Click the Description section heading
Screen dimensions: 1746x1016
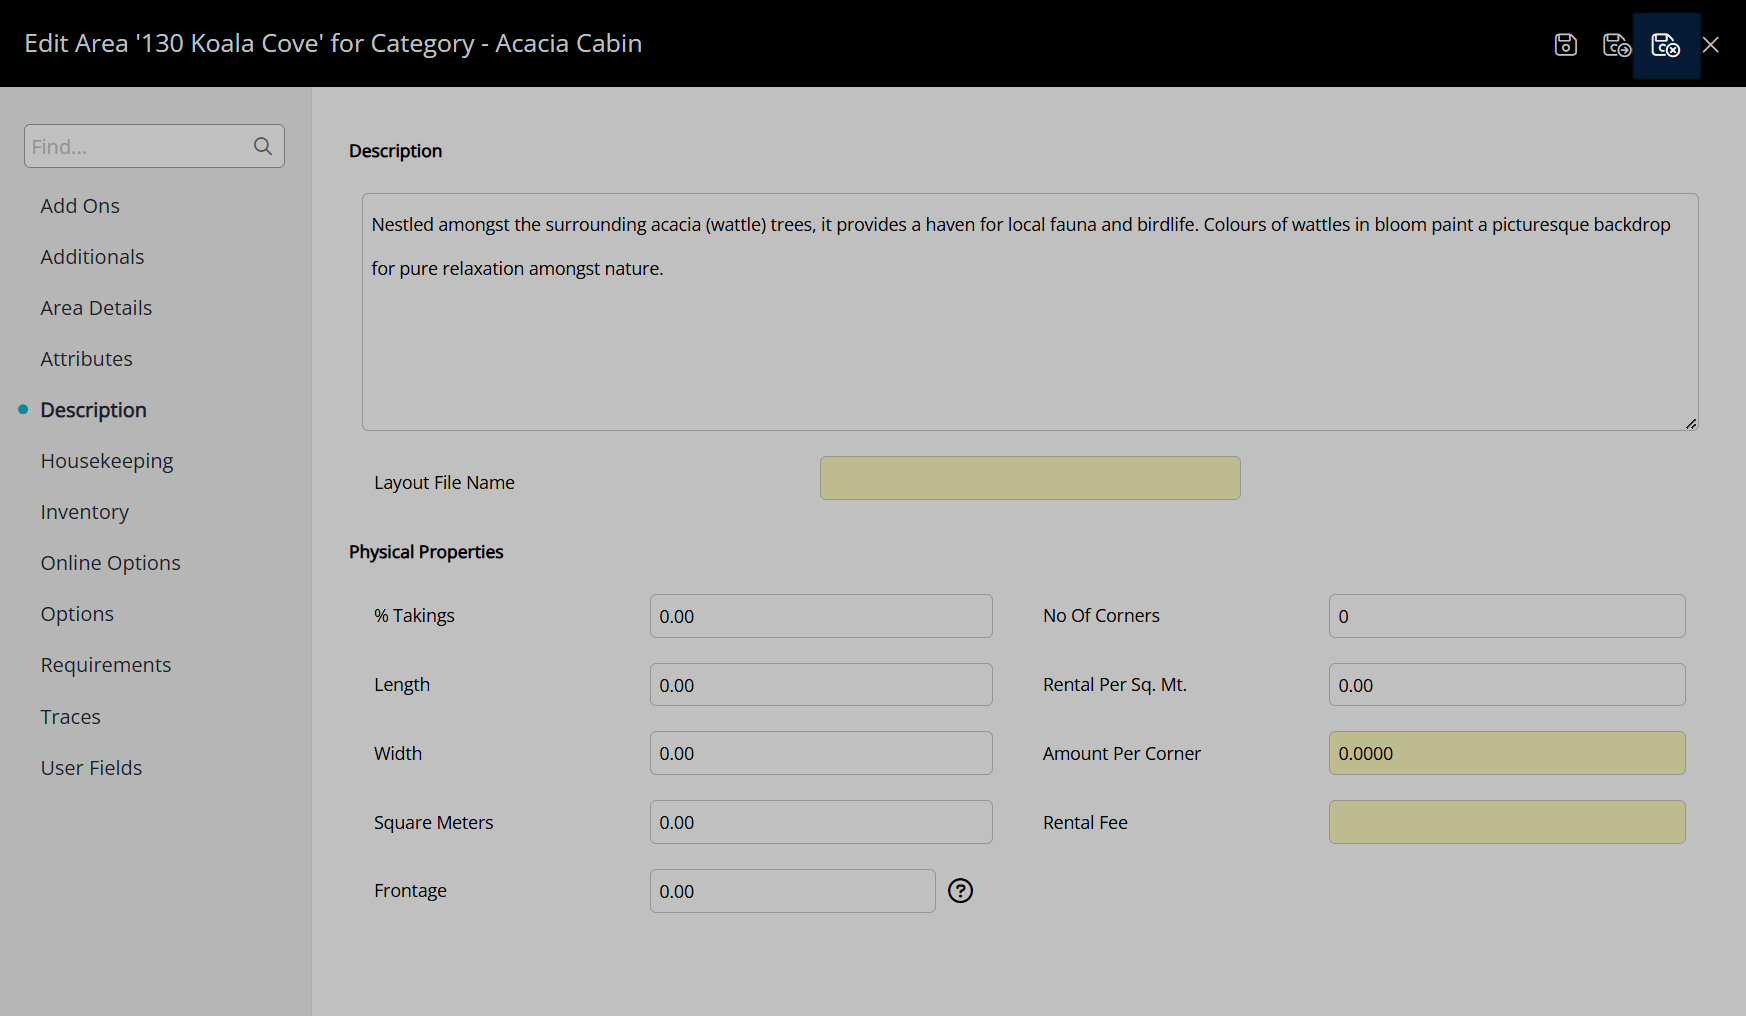coord(395,151)
